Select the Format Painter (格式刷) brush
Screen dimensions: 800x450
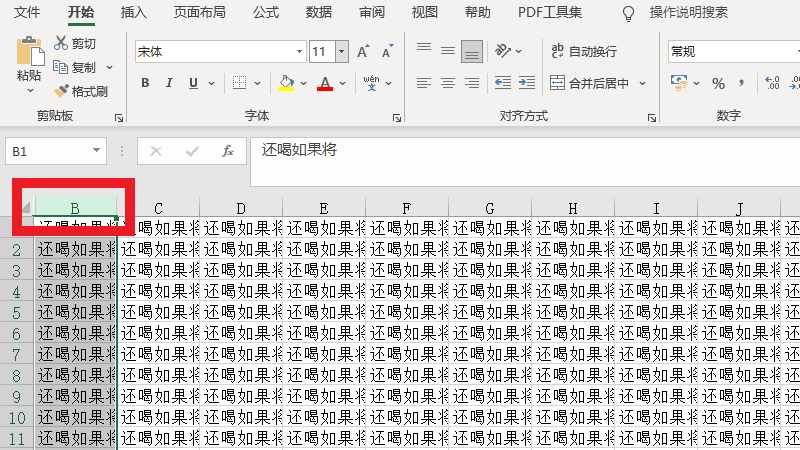(62, 91)
